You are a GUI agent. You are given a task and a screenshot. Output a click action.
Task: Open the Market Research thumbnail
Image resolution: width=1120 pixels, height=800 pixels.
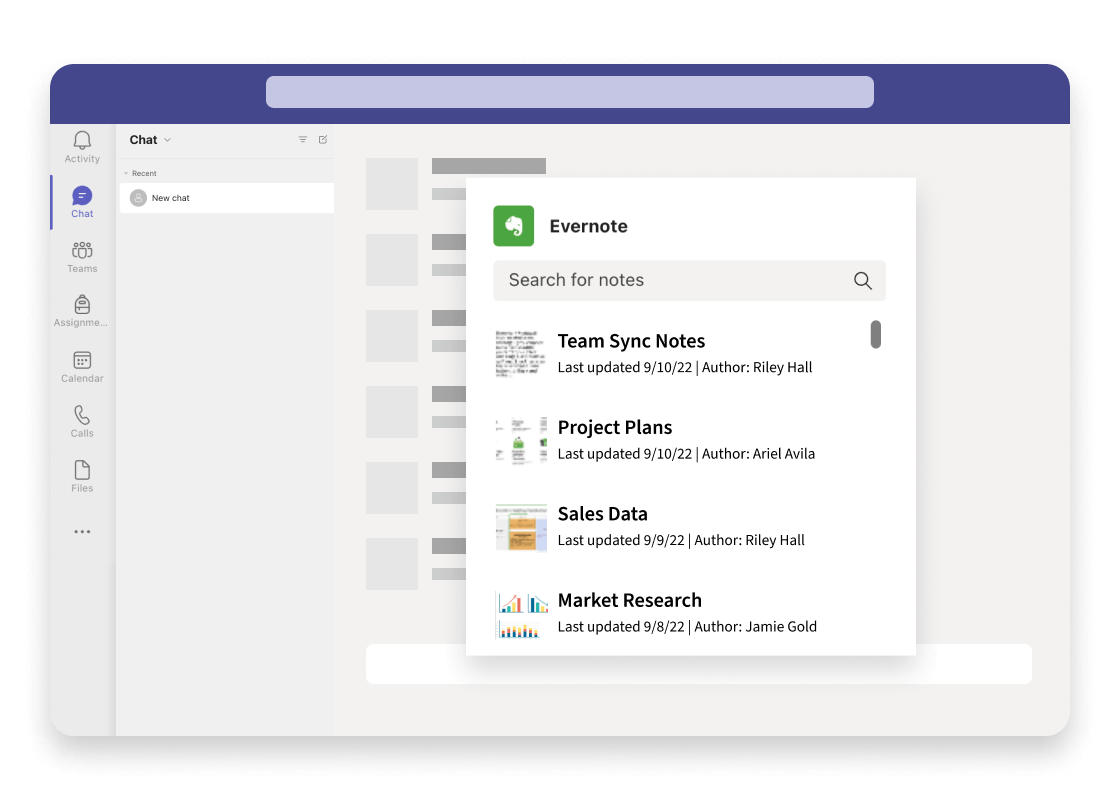coord(521,614)
